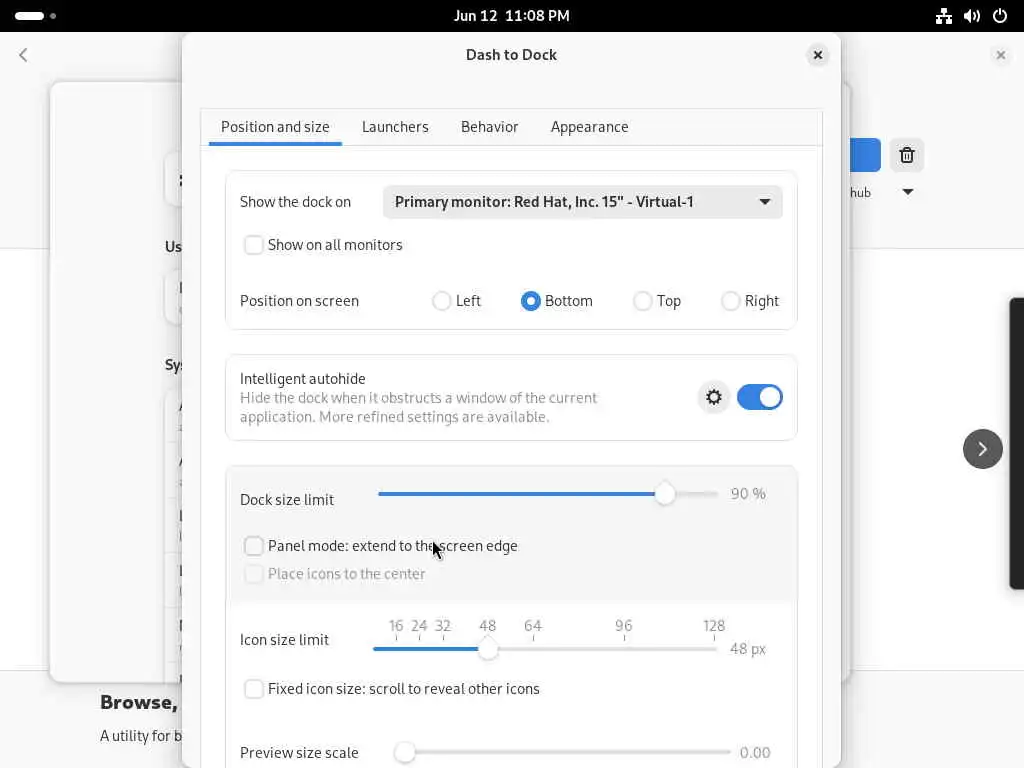The width and height of the screenshot is (1024, 768).
Task: Click the back arrow in background window
Action: click(24, 55)
